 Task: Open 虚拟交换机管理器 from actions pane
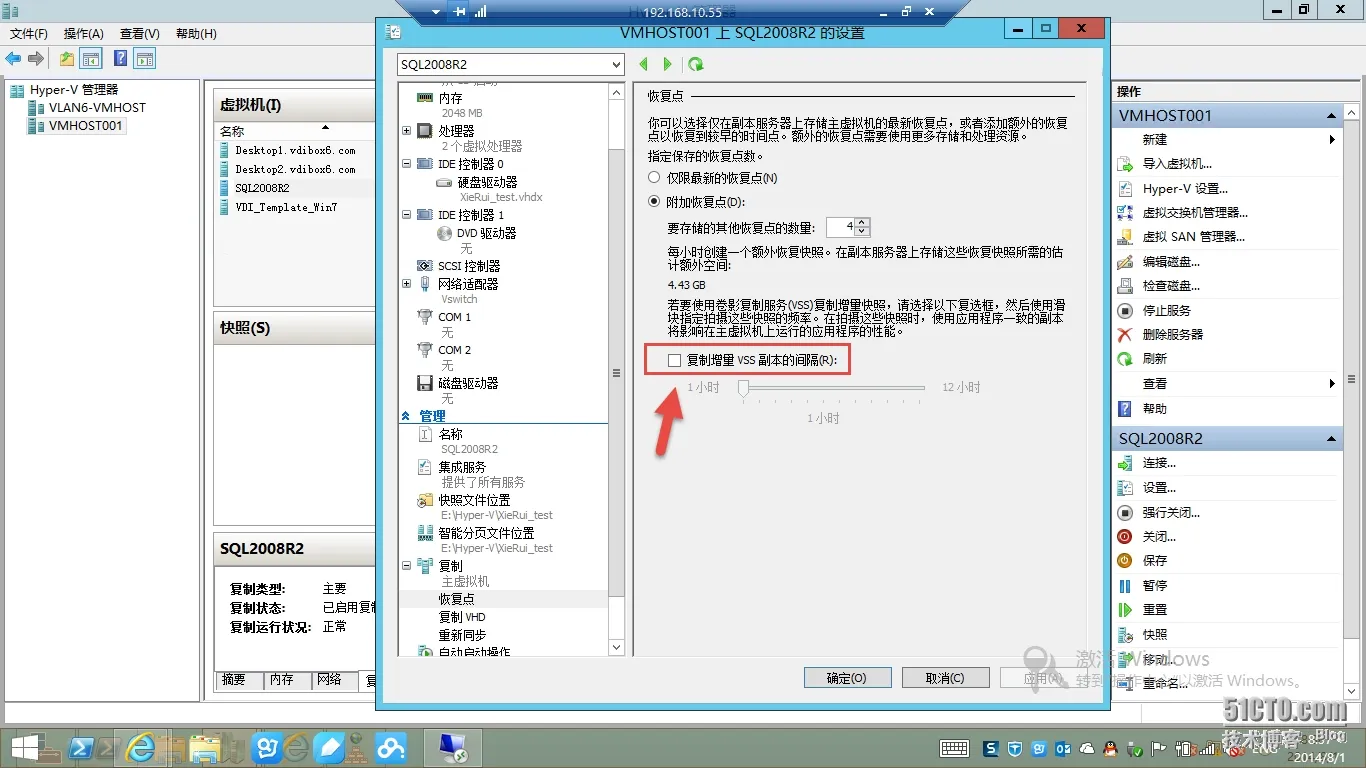1195,212
